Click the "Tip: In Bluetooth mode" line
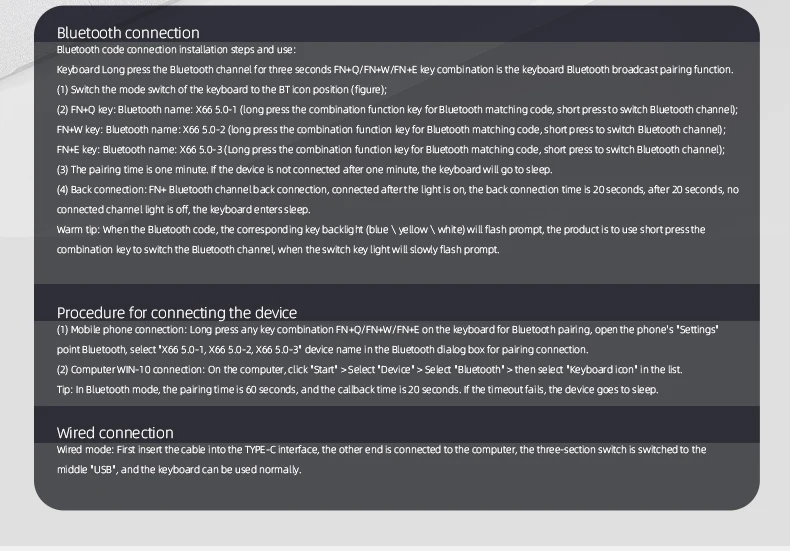Viewport: 790px width, 551px height. click(x=357, y=390)
